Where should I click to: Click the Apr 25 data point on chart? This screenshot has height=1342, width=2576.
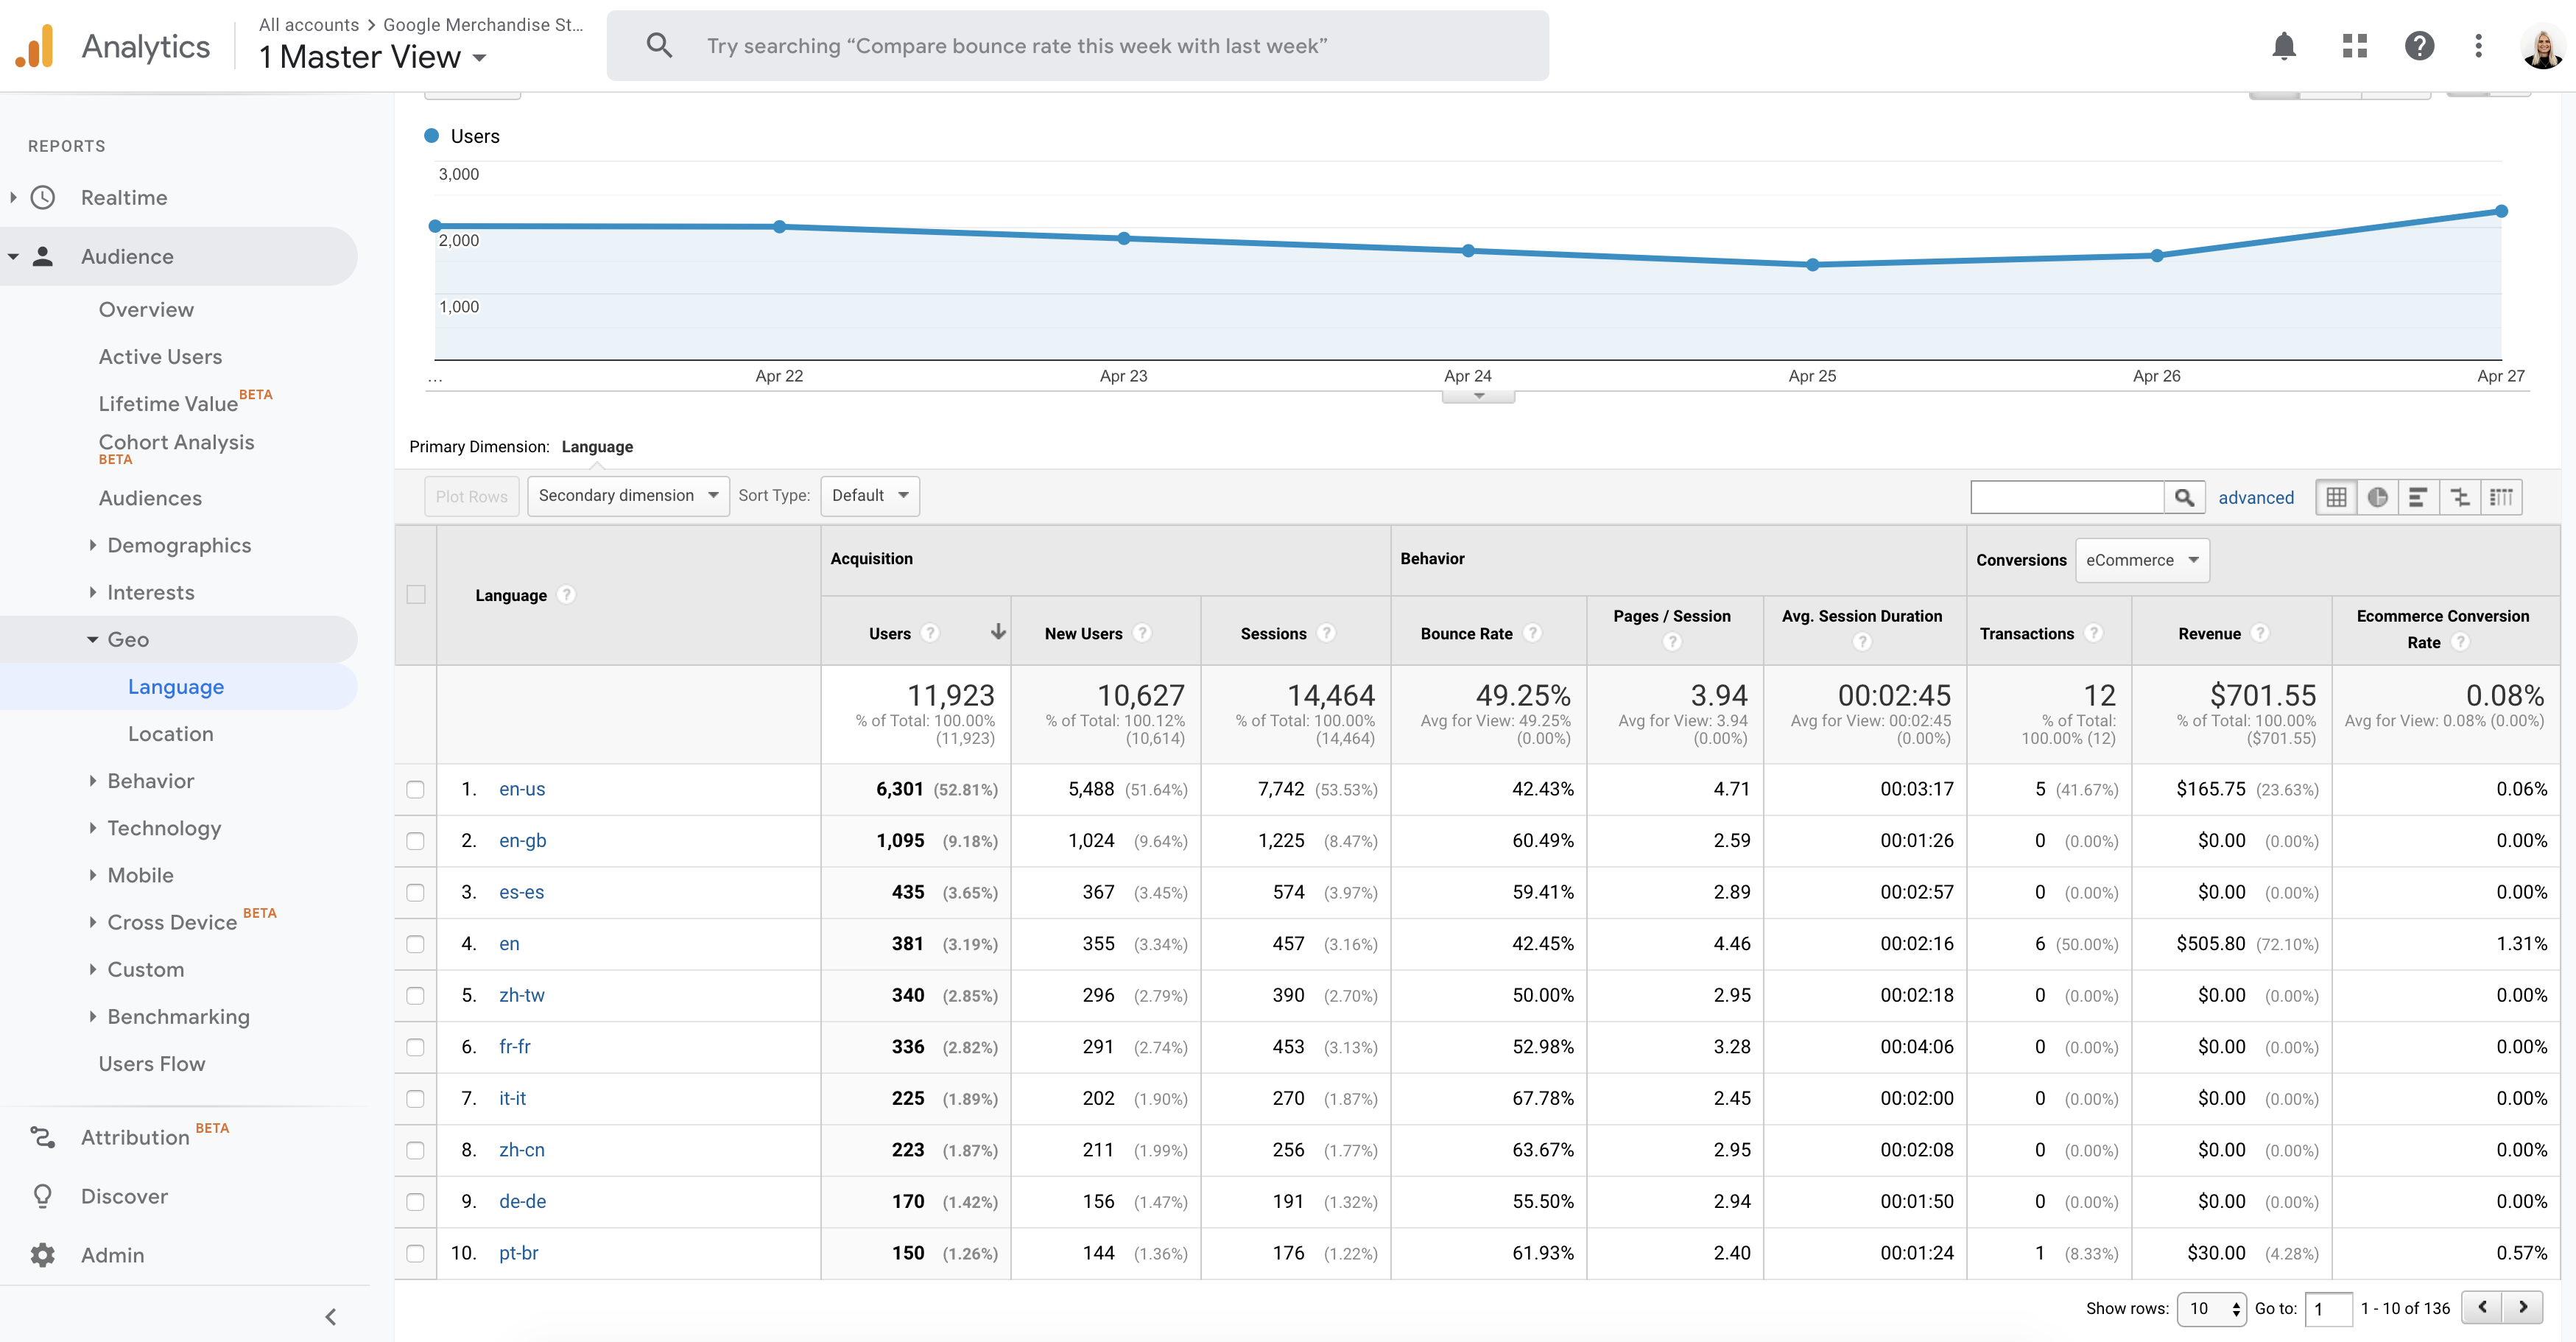[1812, 265]
